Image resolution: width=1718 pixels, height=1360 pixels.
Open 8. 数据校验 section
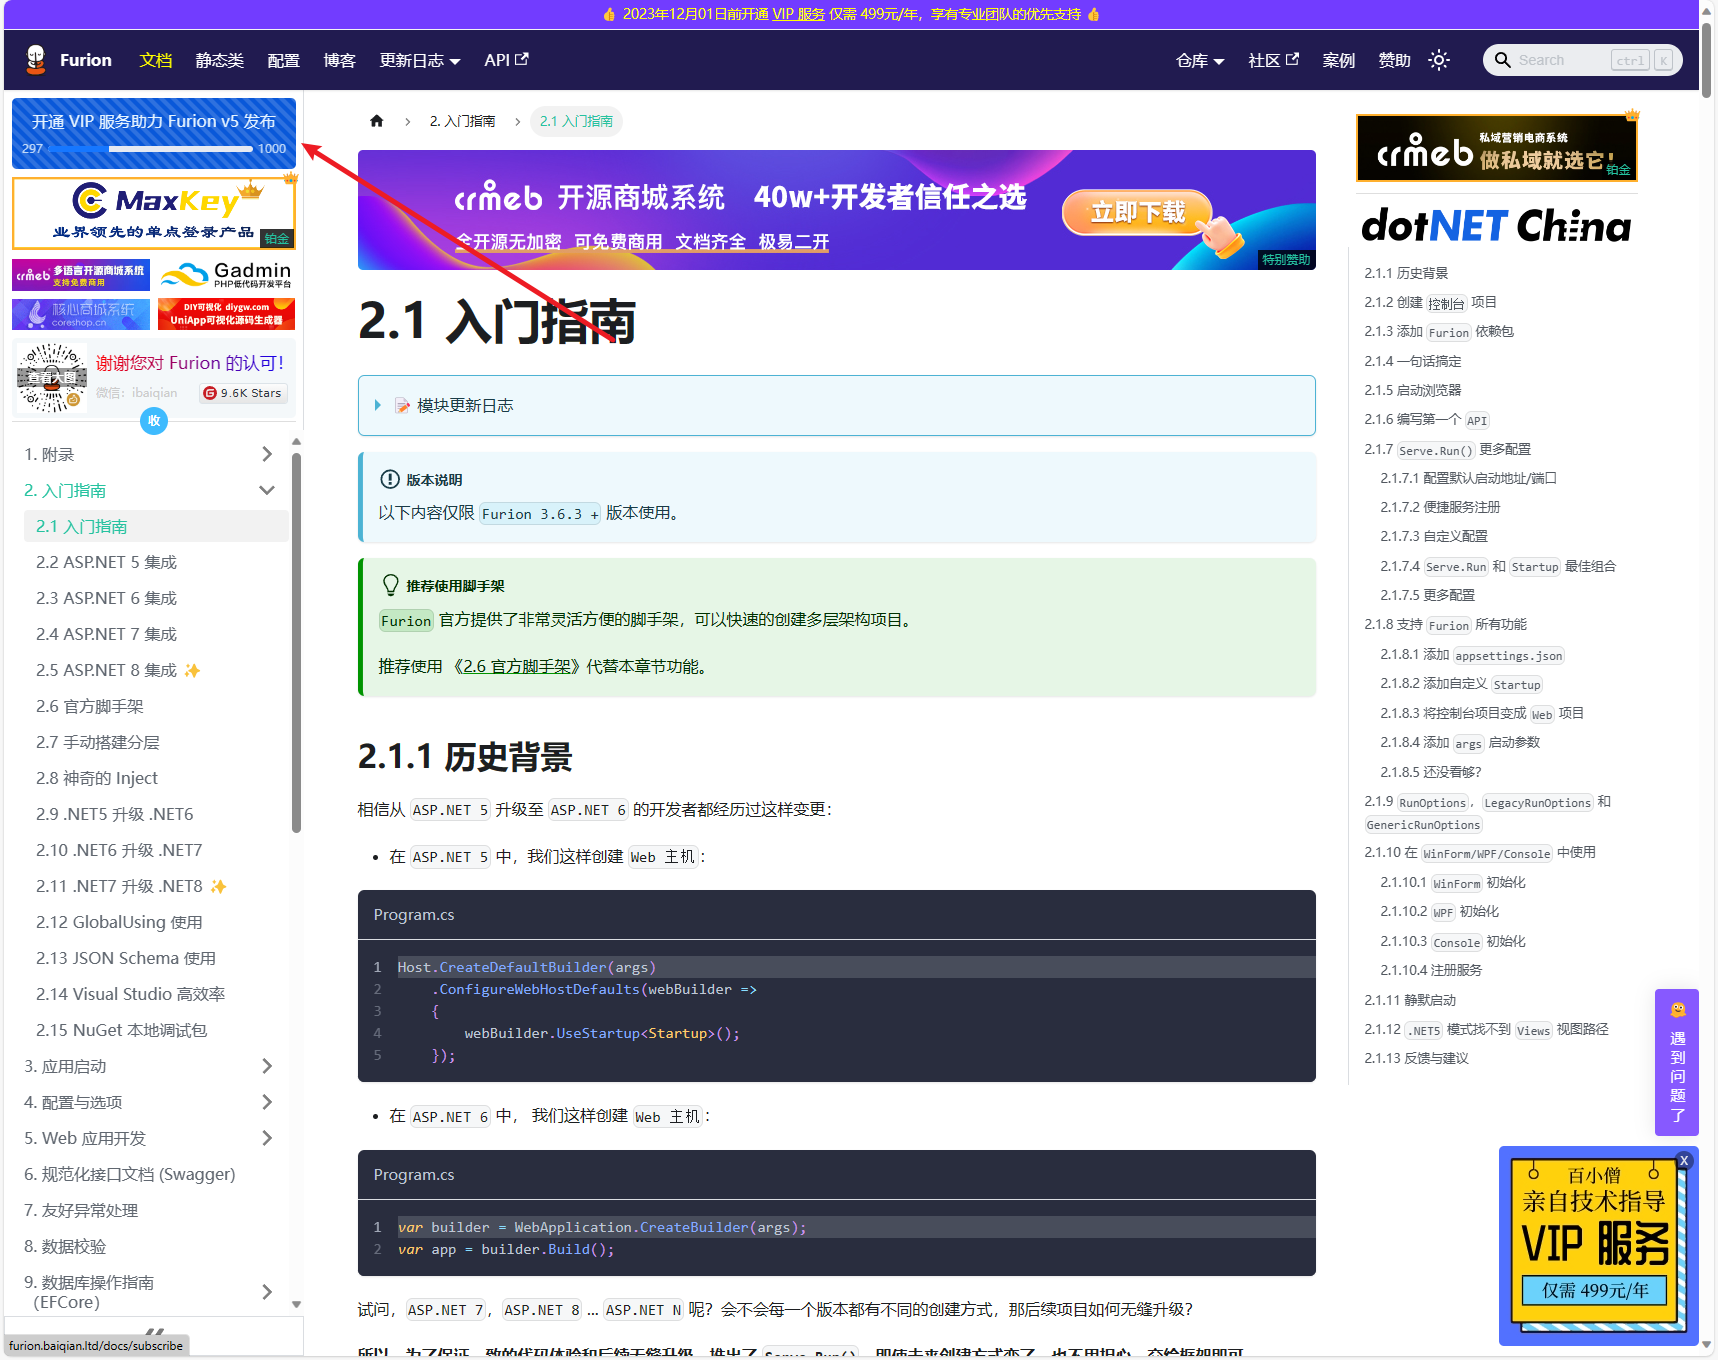click(x=65, y=1246)
